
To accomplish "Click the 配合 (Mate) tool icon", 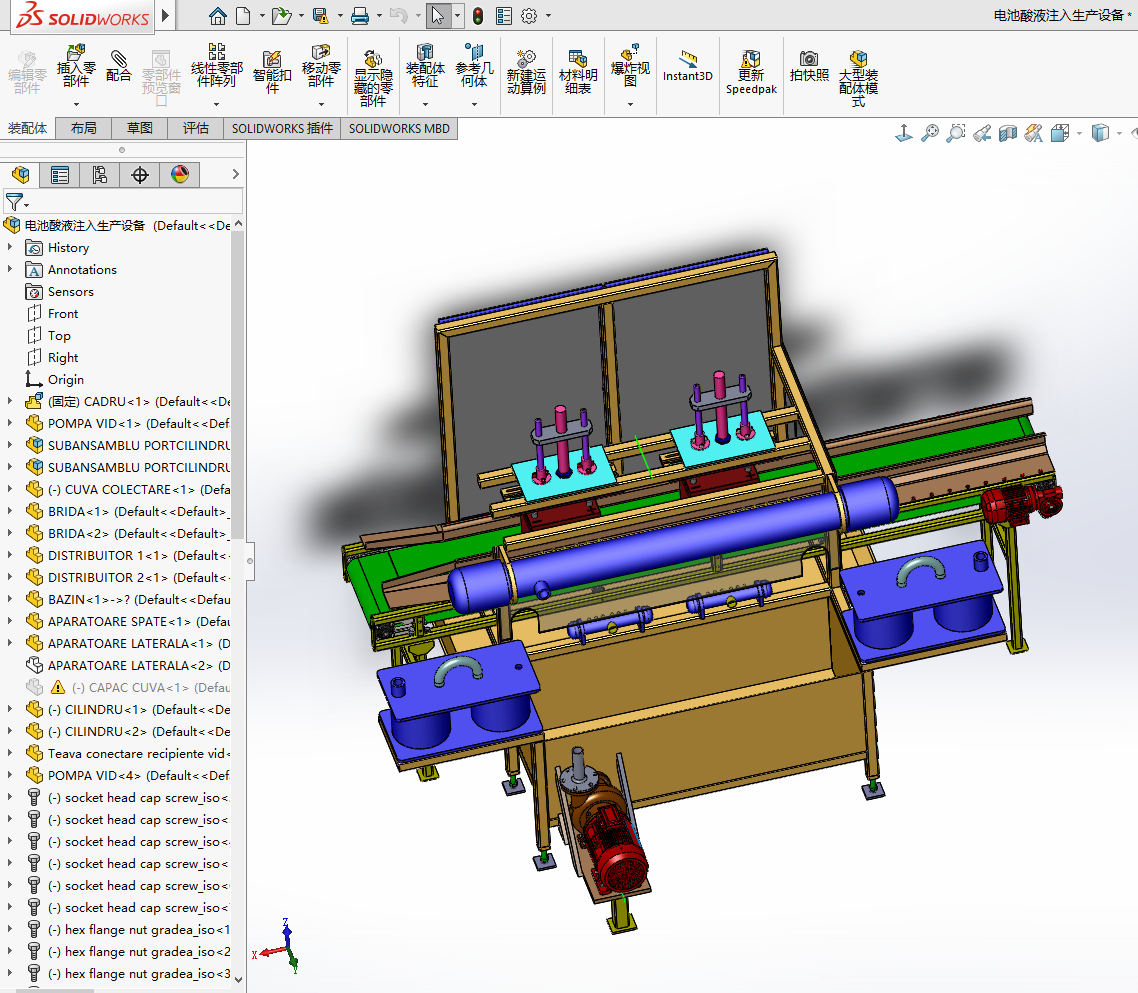I will (119, 66).
